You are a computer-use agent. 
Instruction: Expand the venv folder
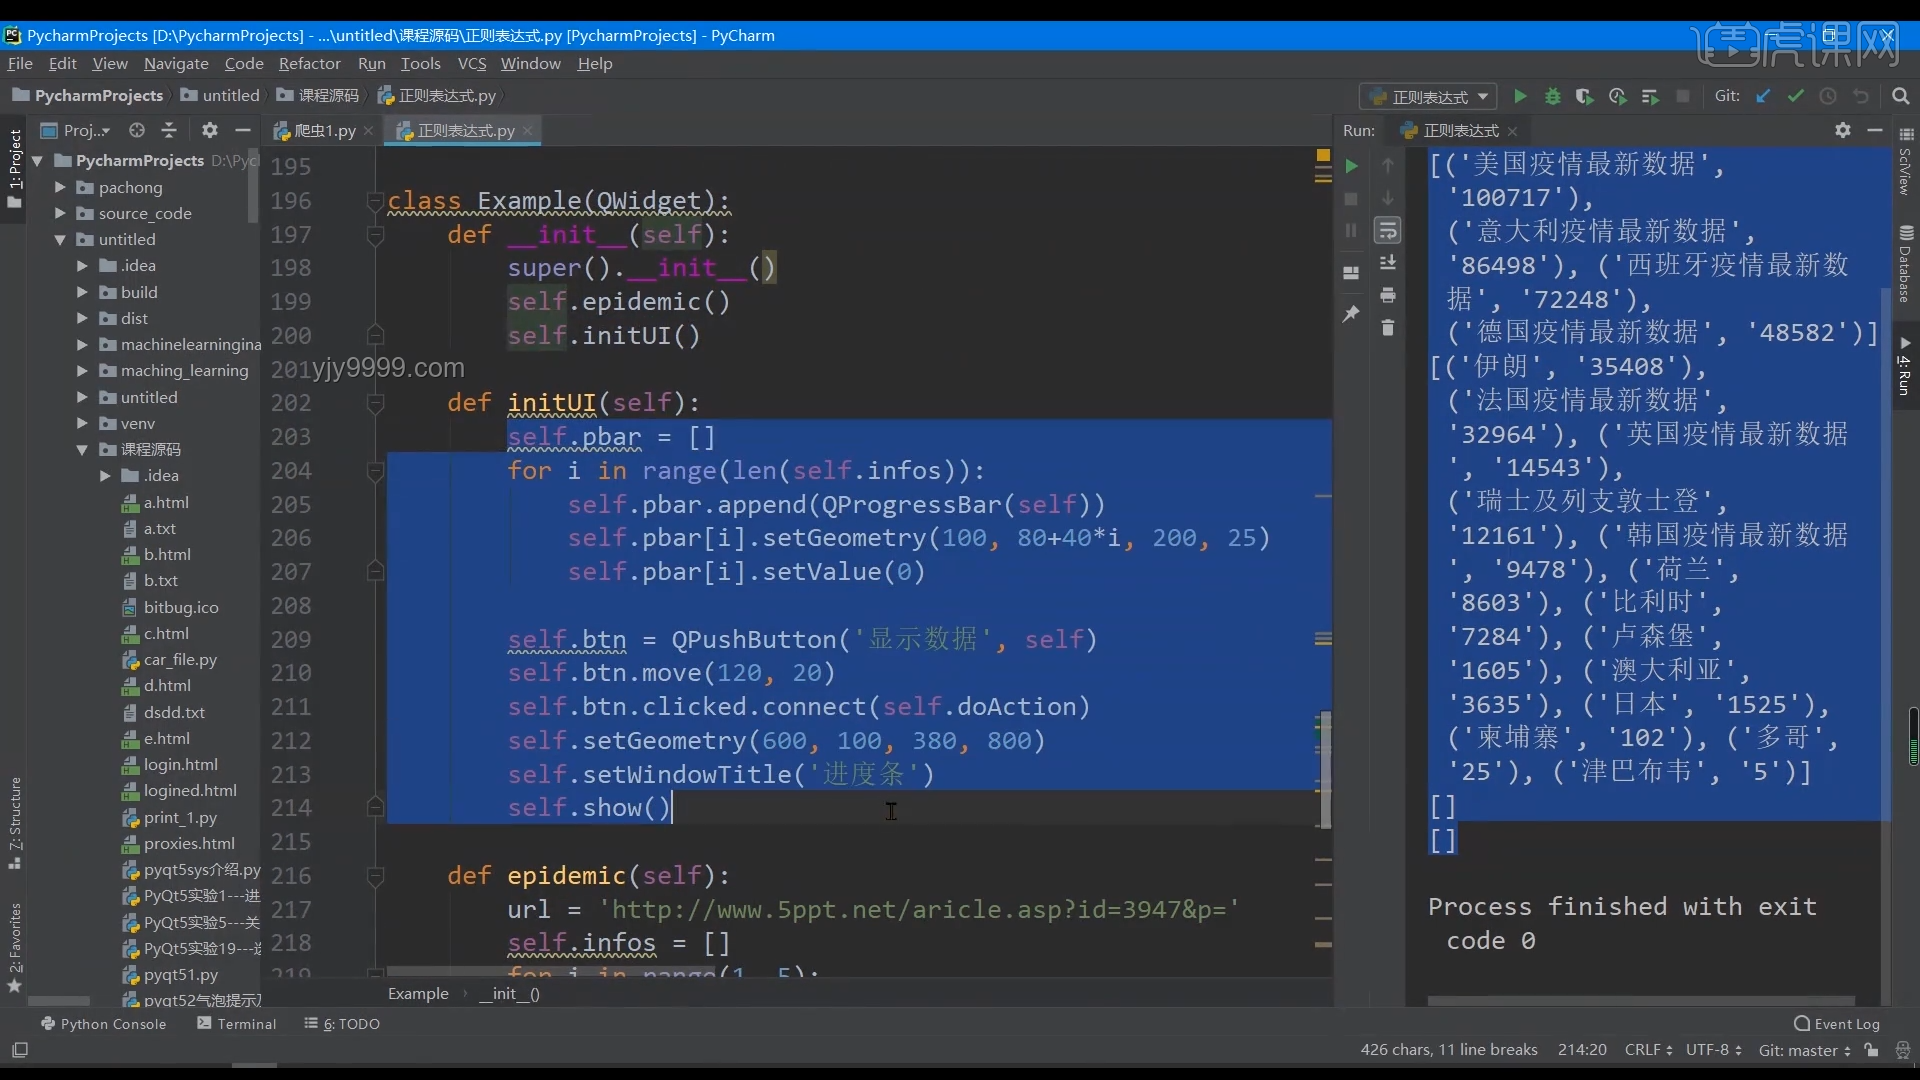tap(82, 423)
